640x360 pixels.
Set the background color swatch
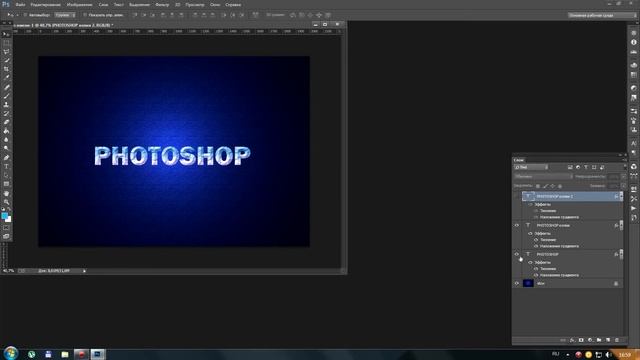(x=9, y=220)
